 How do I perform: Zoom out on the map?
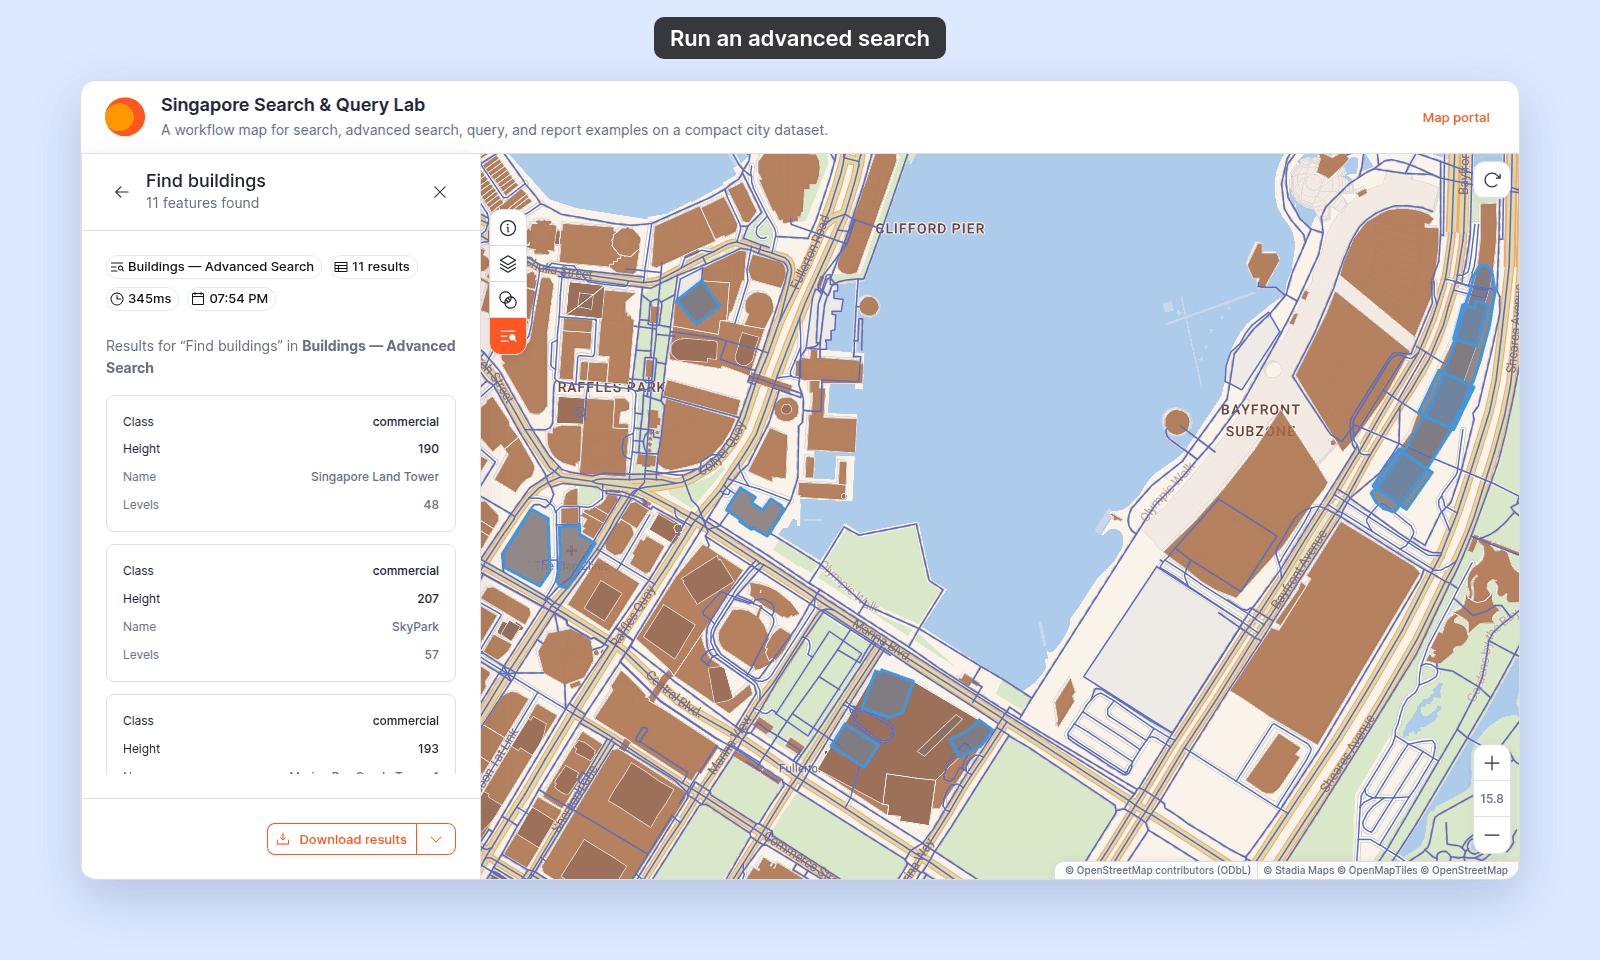[1492, 835]
